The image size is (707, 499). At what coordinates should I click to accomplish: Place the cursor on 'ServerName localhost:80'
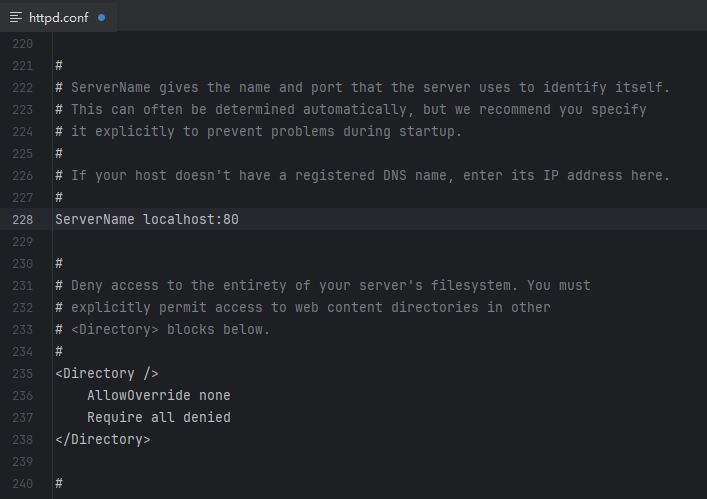click(147, 220)
